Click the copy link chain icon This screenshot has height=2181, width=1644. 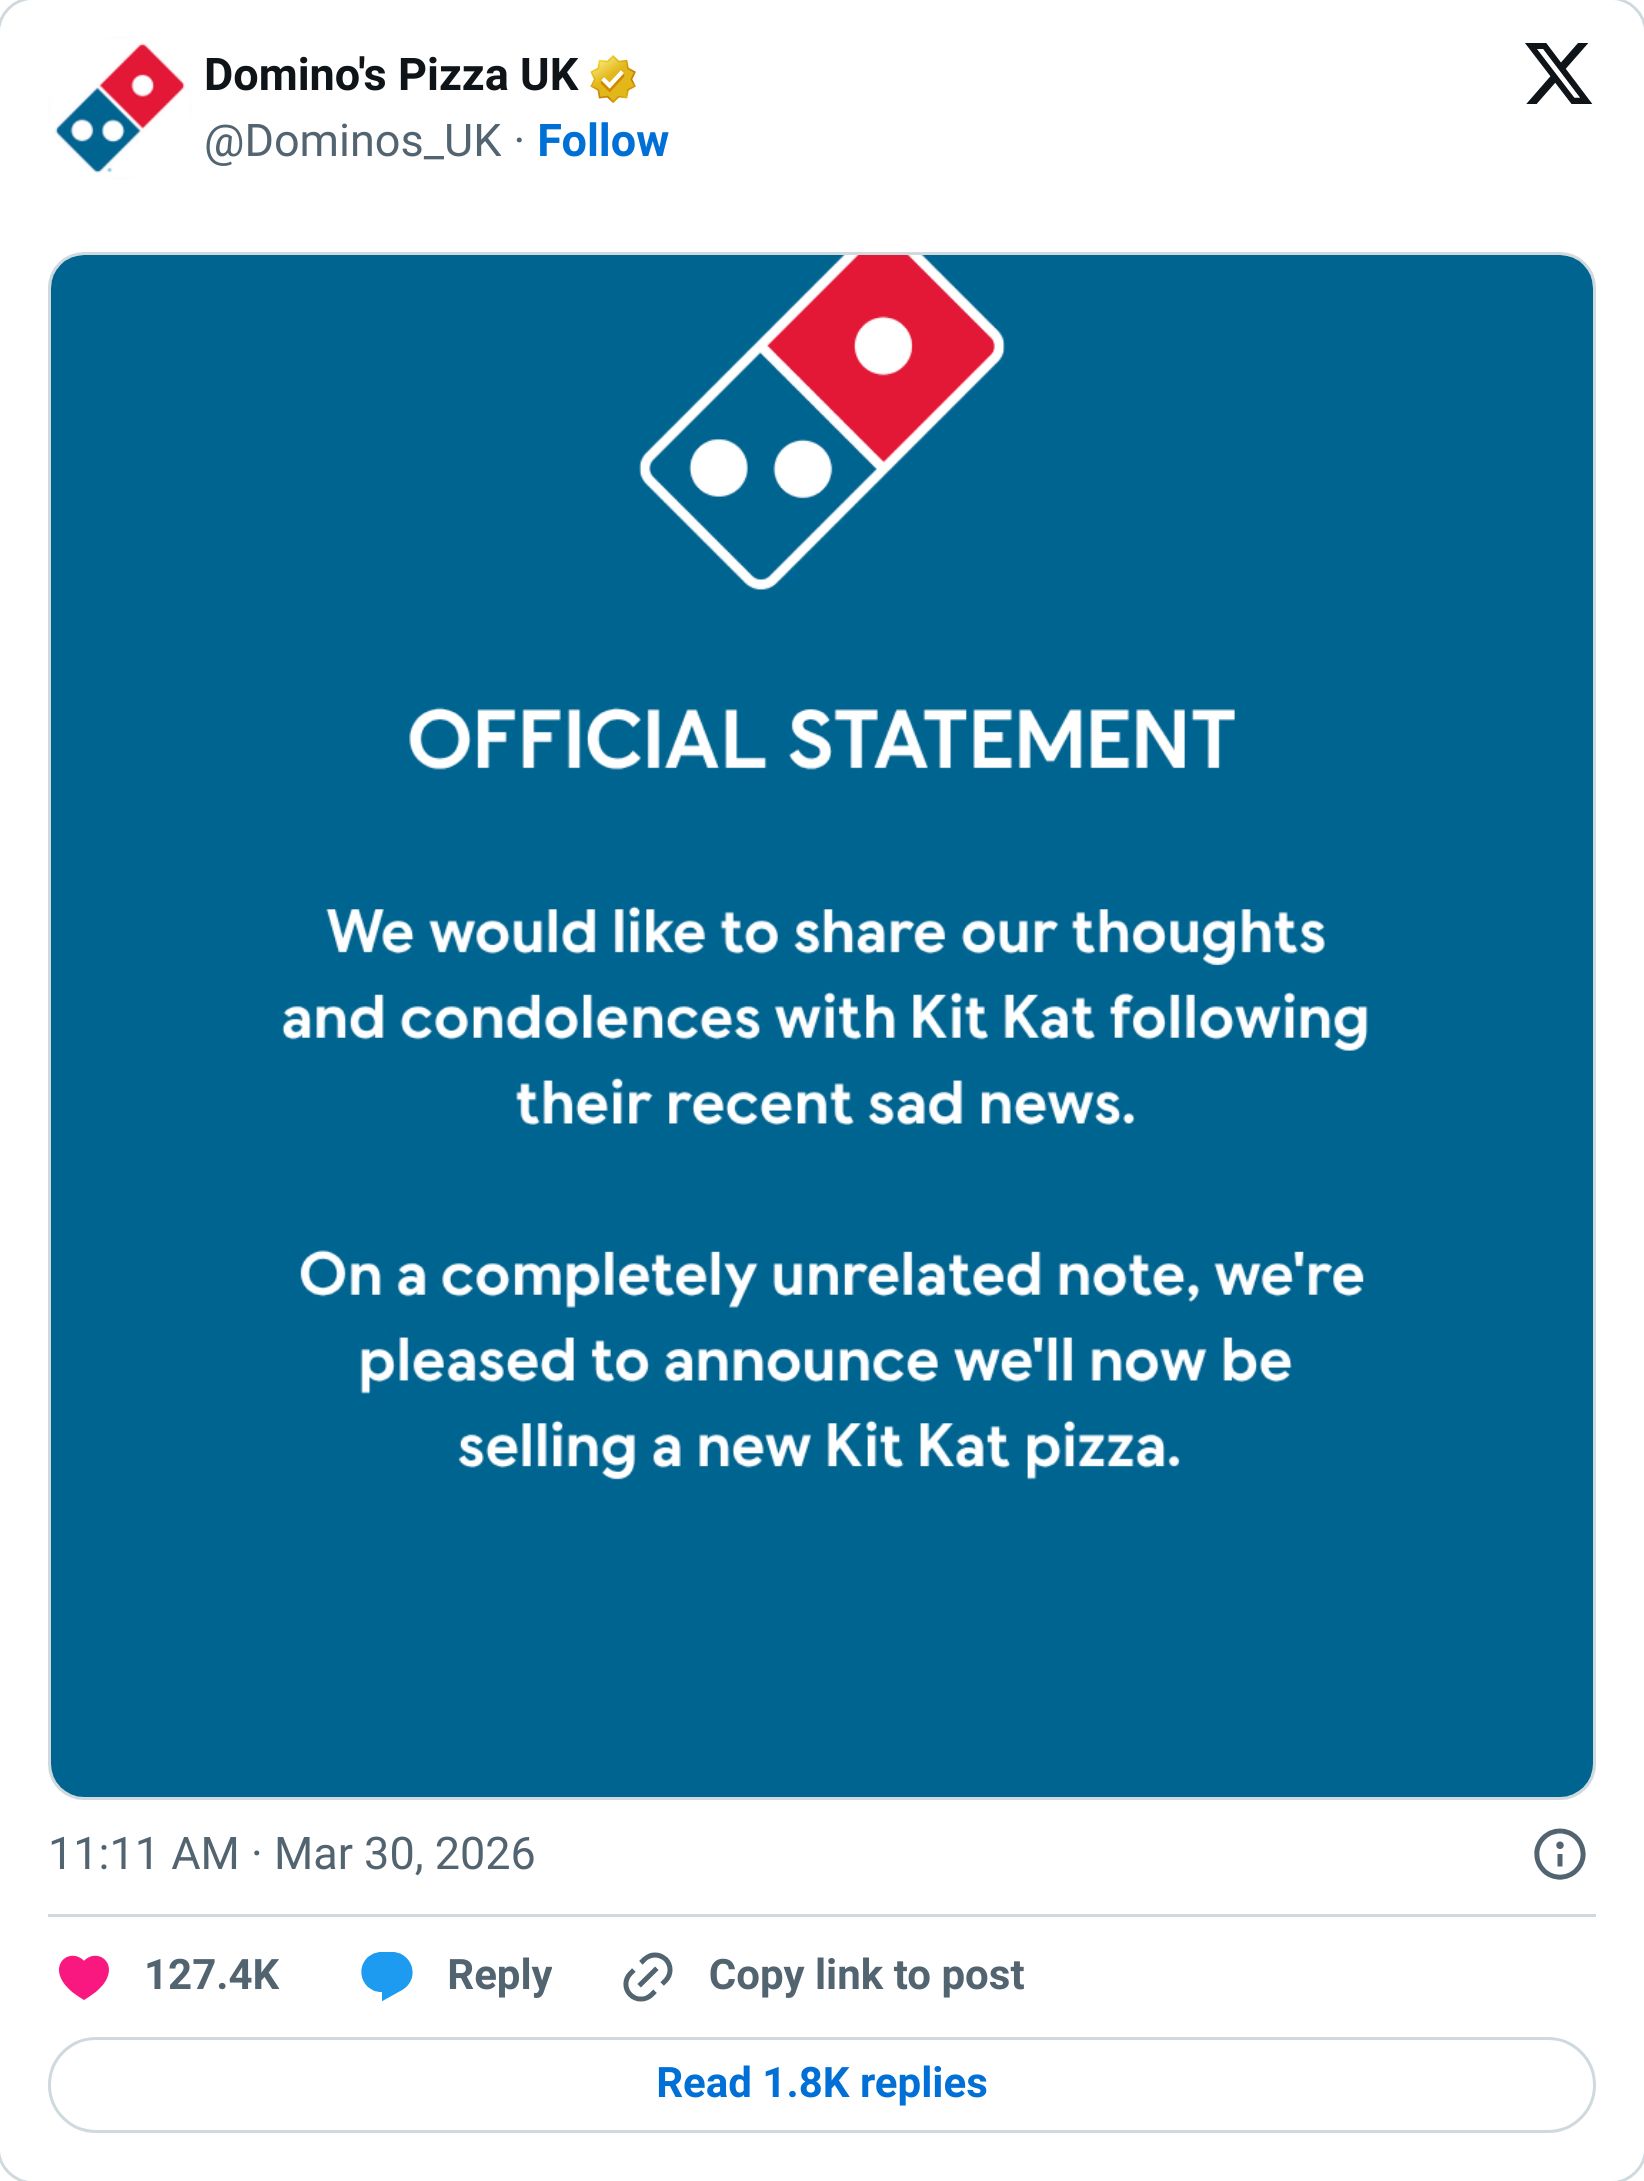645,1974
